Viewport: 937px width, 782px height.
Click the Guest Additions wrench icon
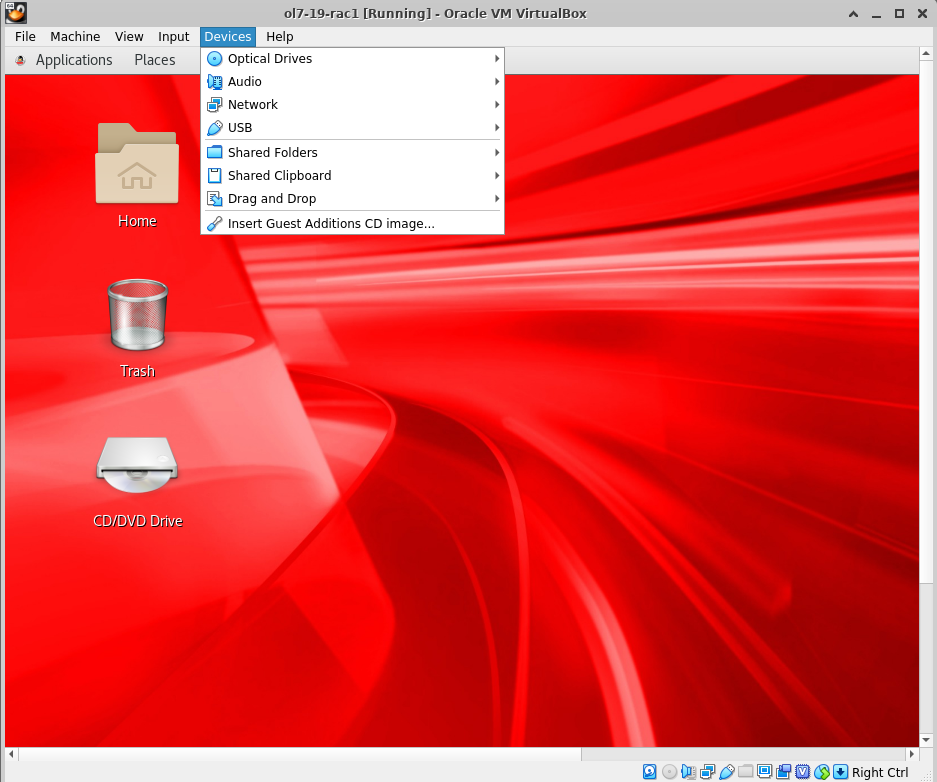click(214, 223)
